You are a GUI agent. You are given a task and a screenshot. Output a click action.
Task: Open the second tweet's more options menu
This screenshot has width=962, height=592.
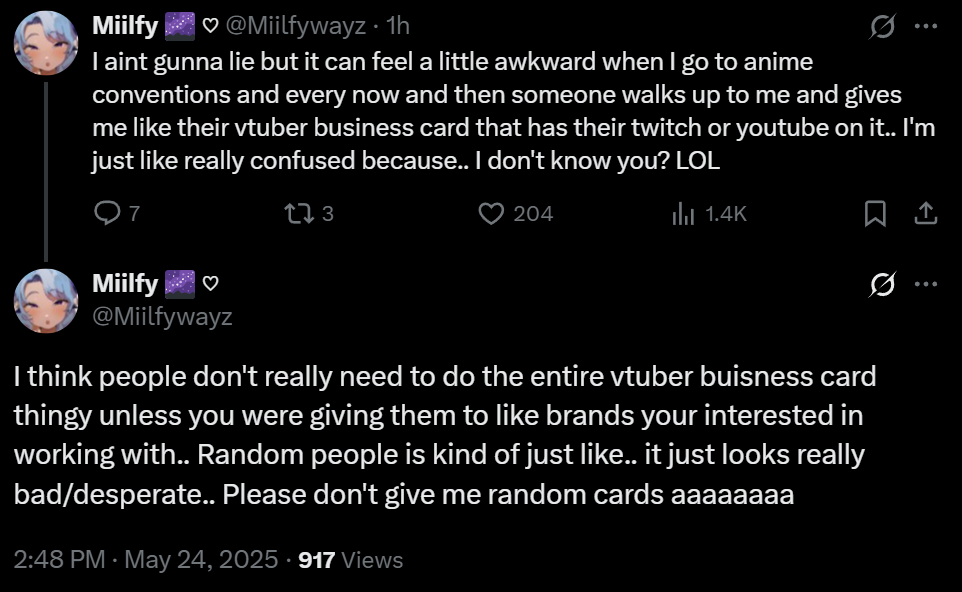coord(925,286)
